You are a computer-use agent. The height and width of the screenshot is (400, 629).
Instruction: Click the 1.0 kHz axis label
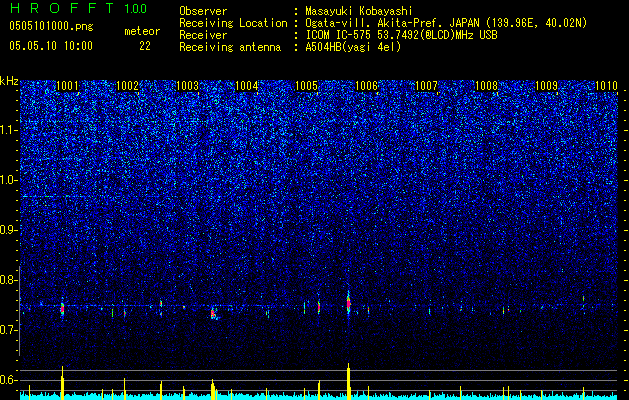point(8,181)
